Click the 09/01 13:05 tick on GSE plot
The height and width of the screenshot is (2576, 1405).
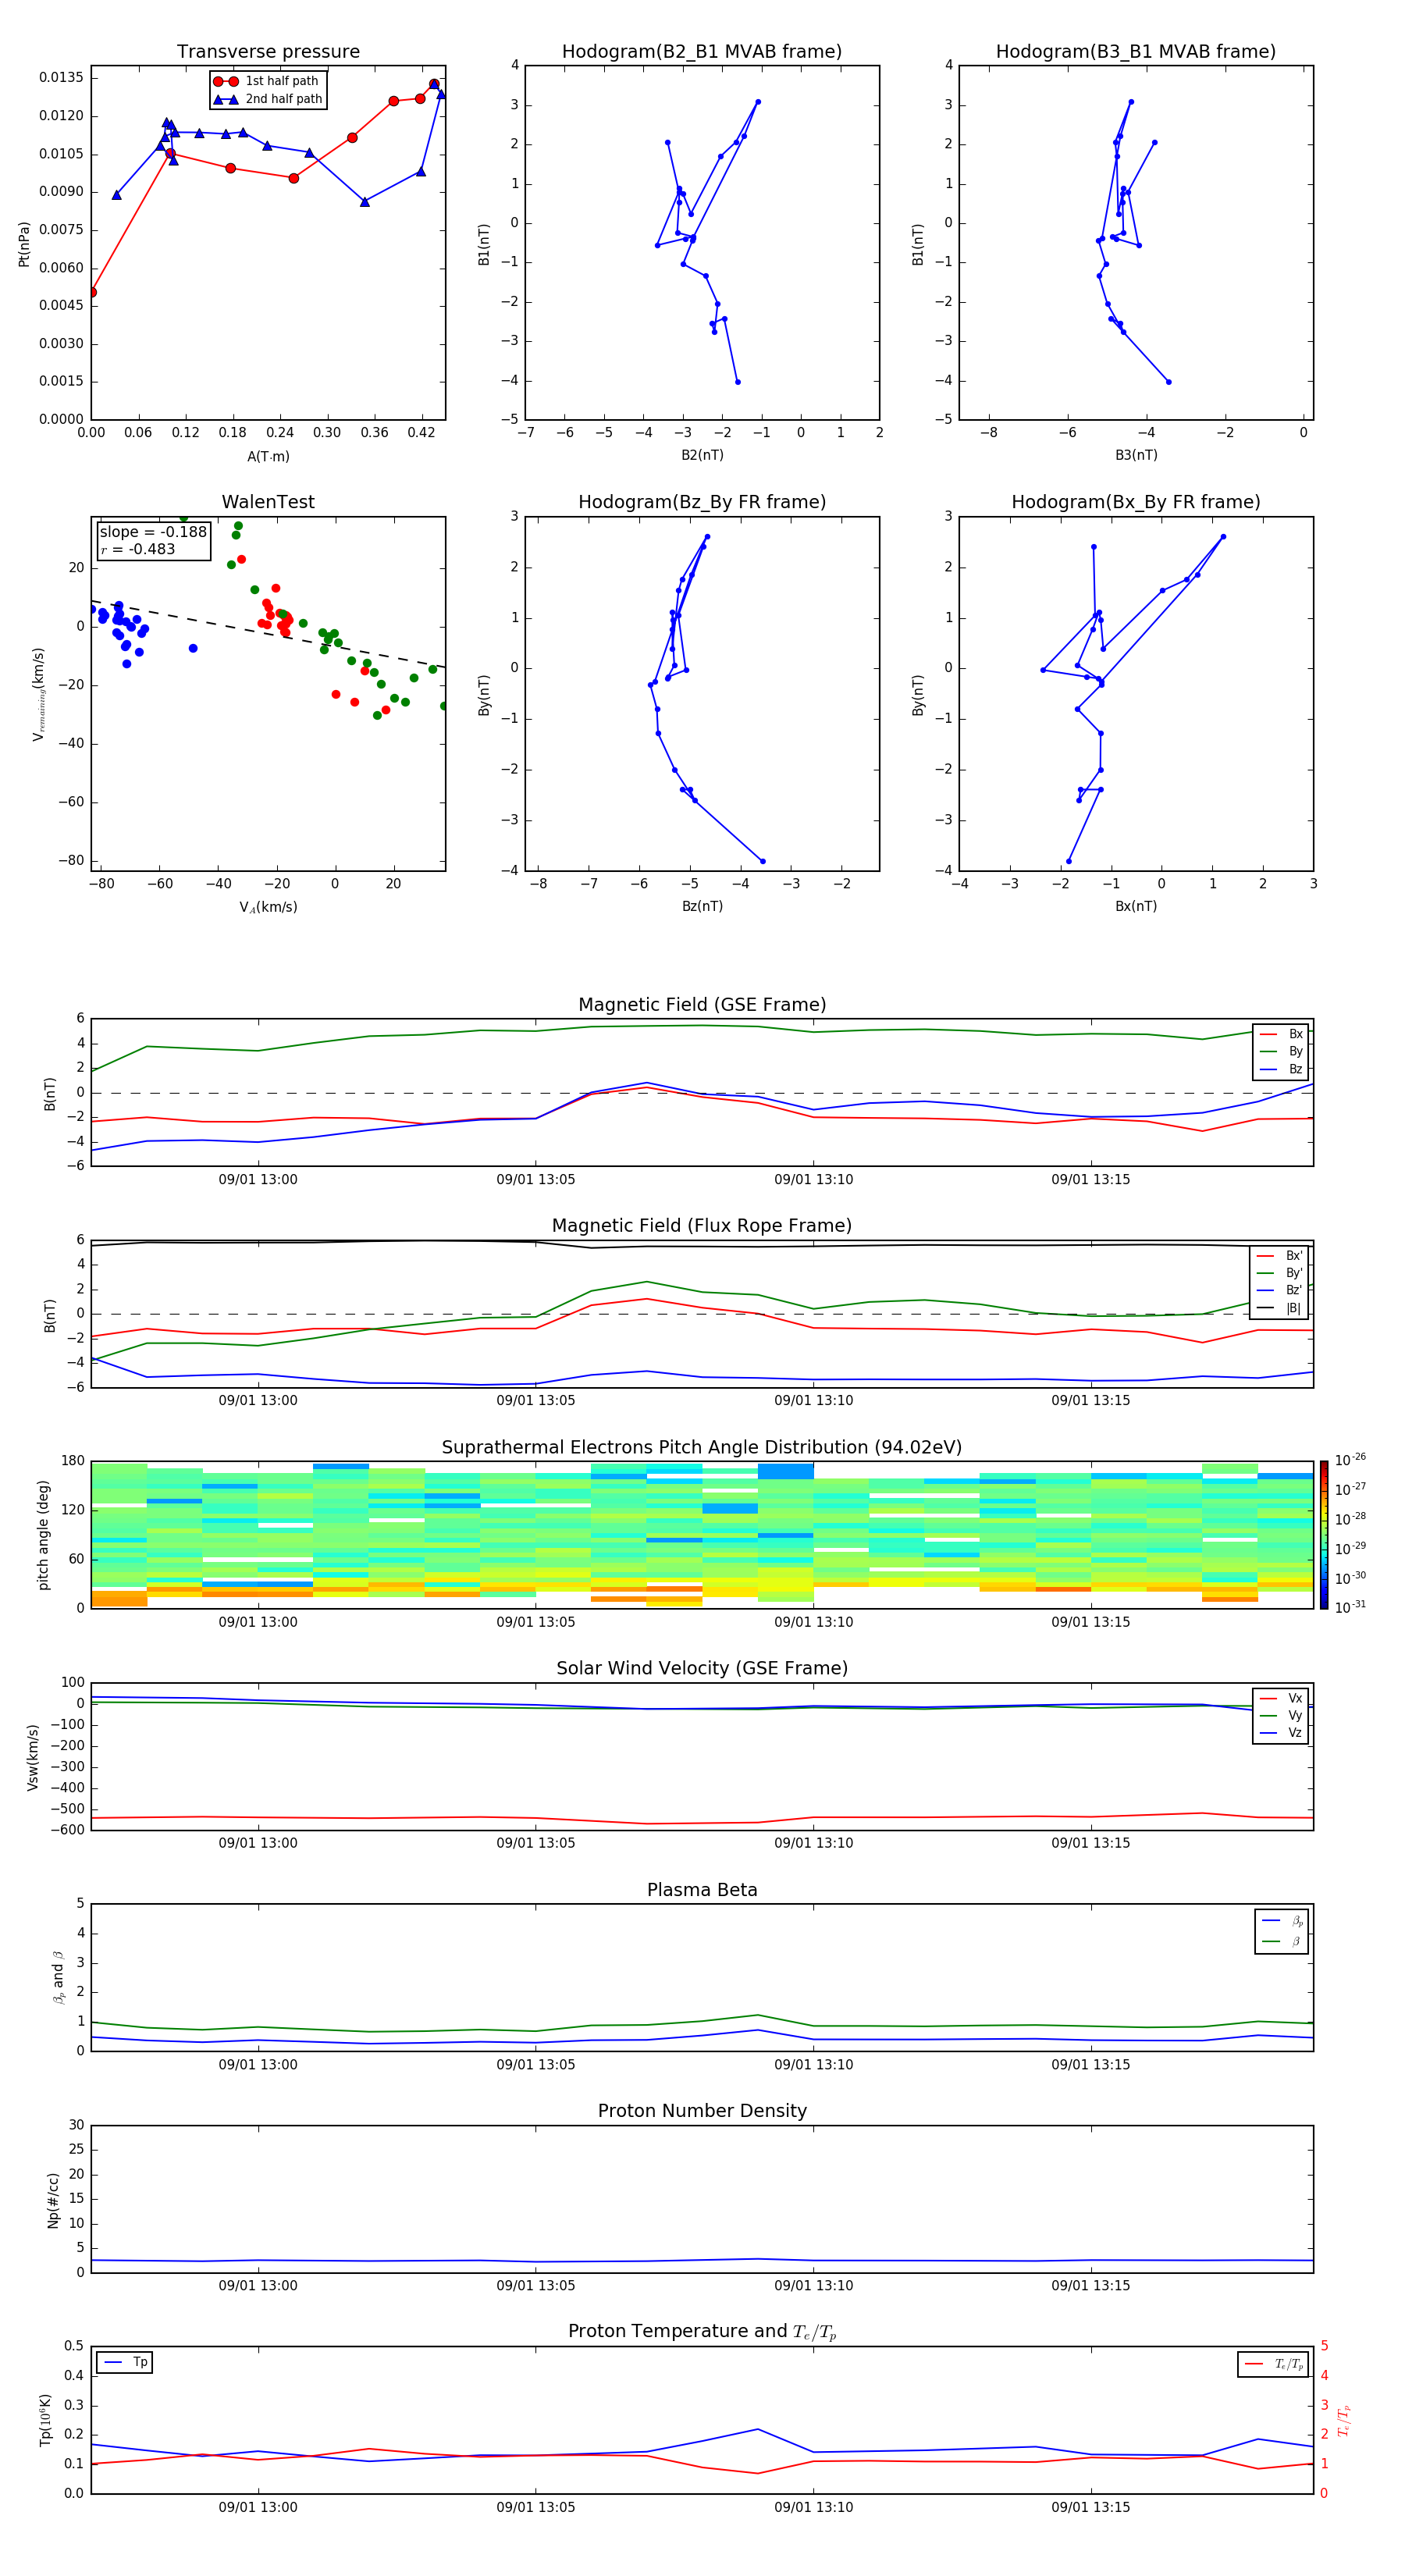pyautogui.click(x=536, y=1179)
